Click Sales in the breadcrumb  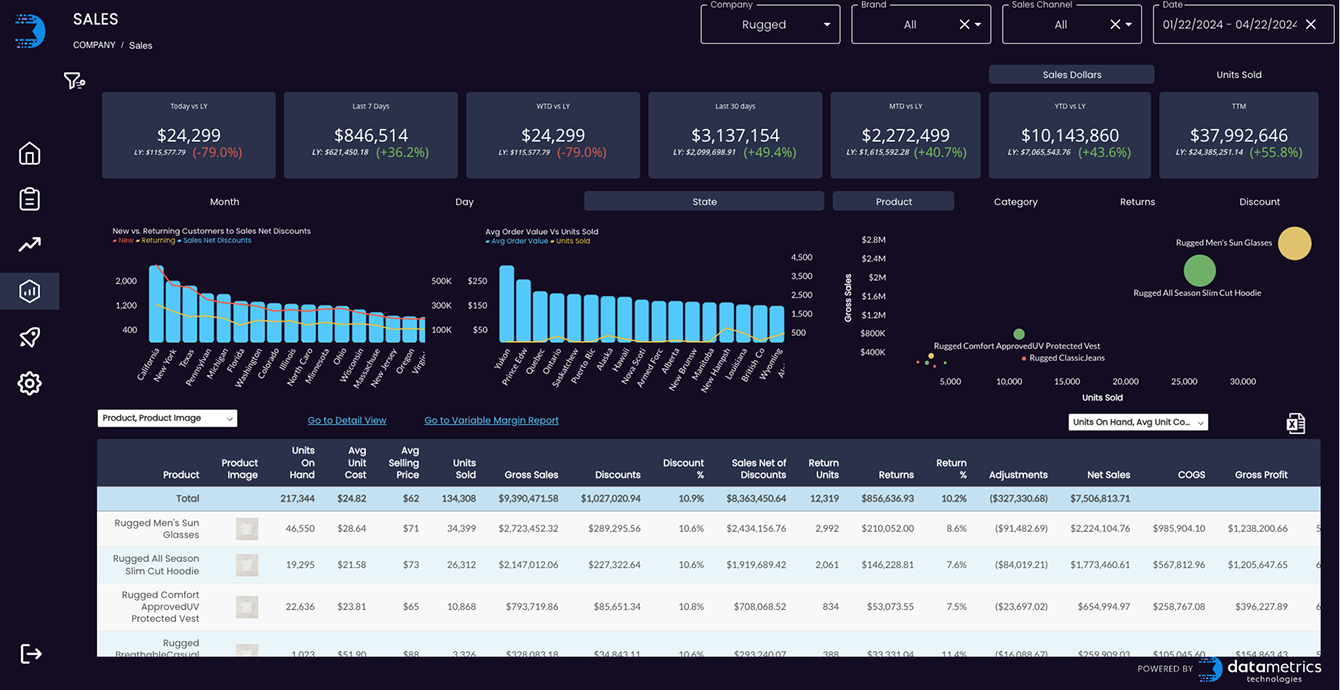(x=141, y=46)
